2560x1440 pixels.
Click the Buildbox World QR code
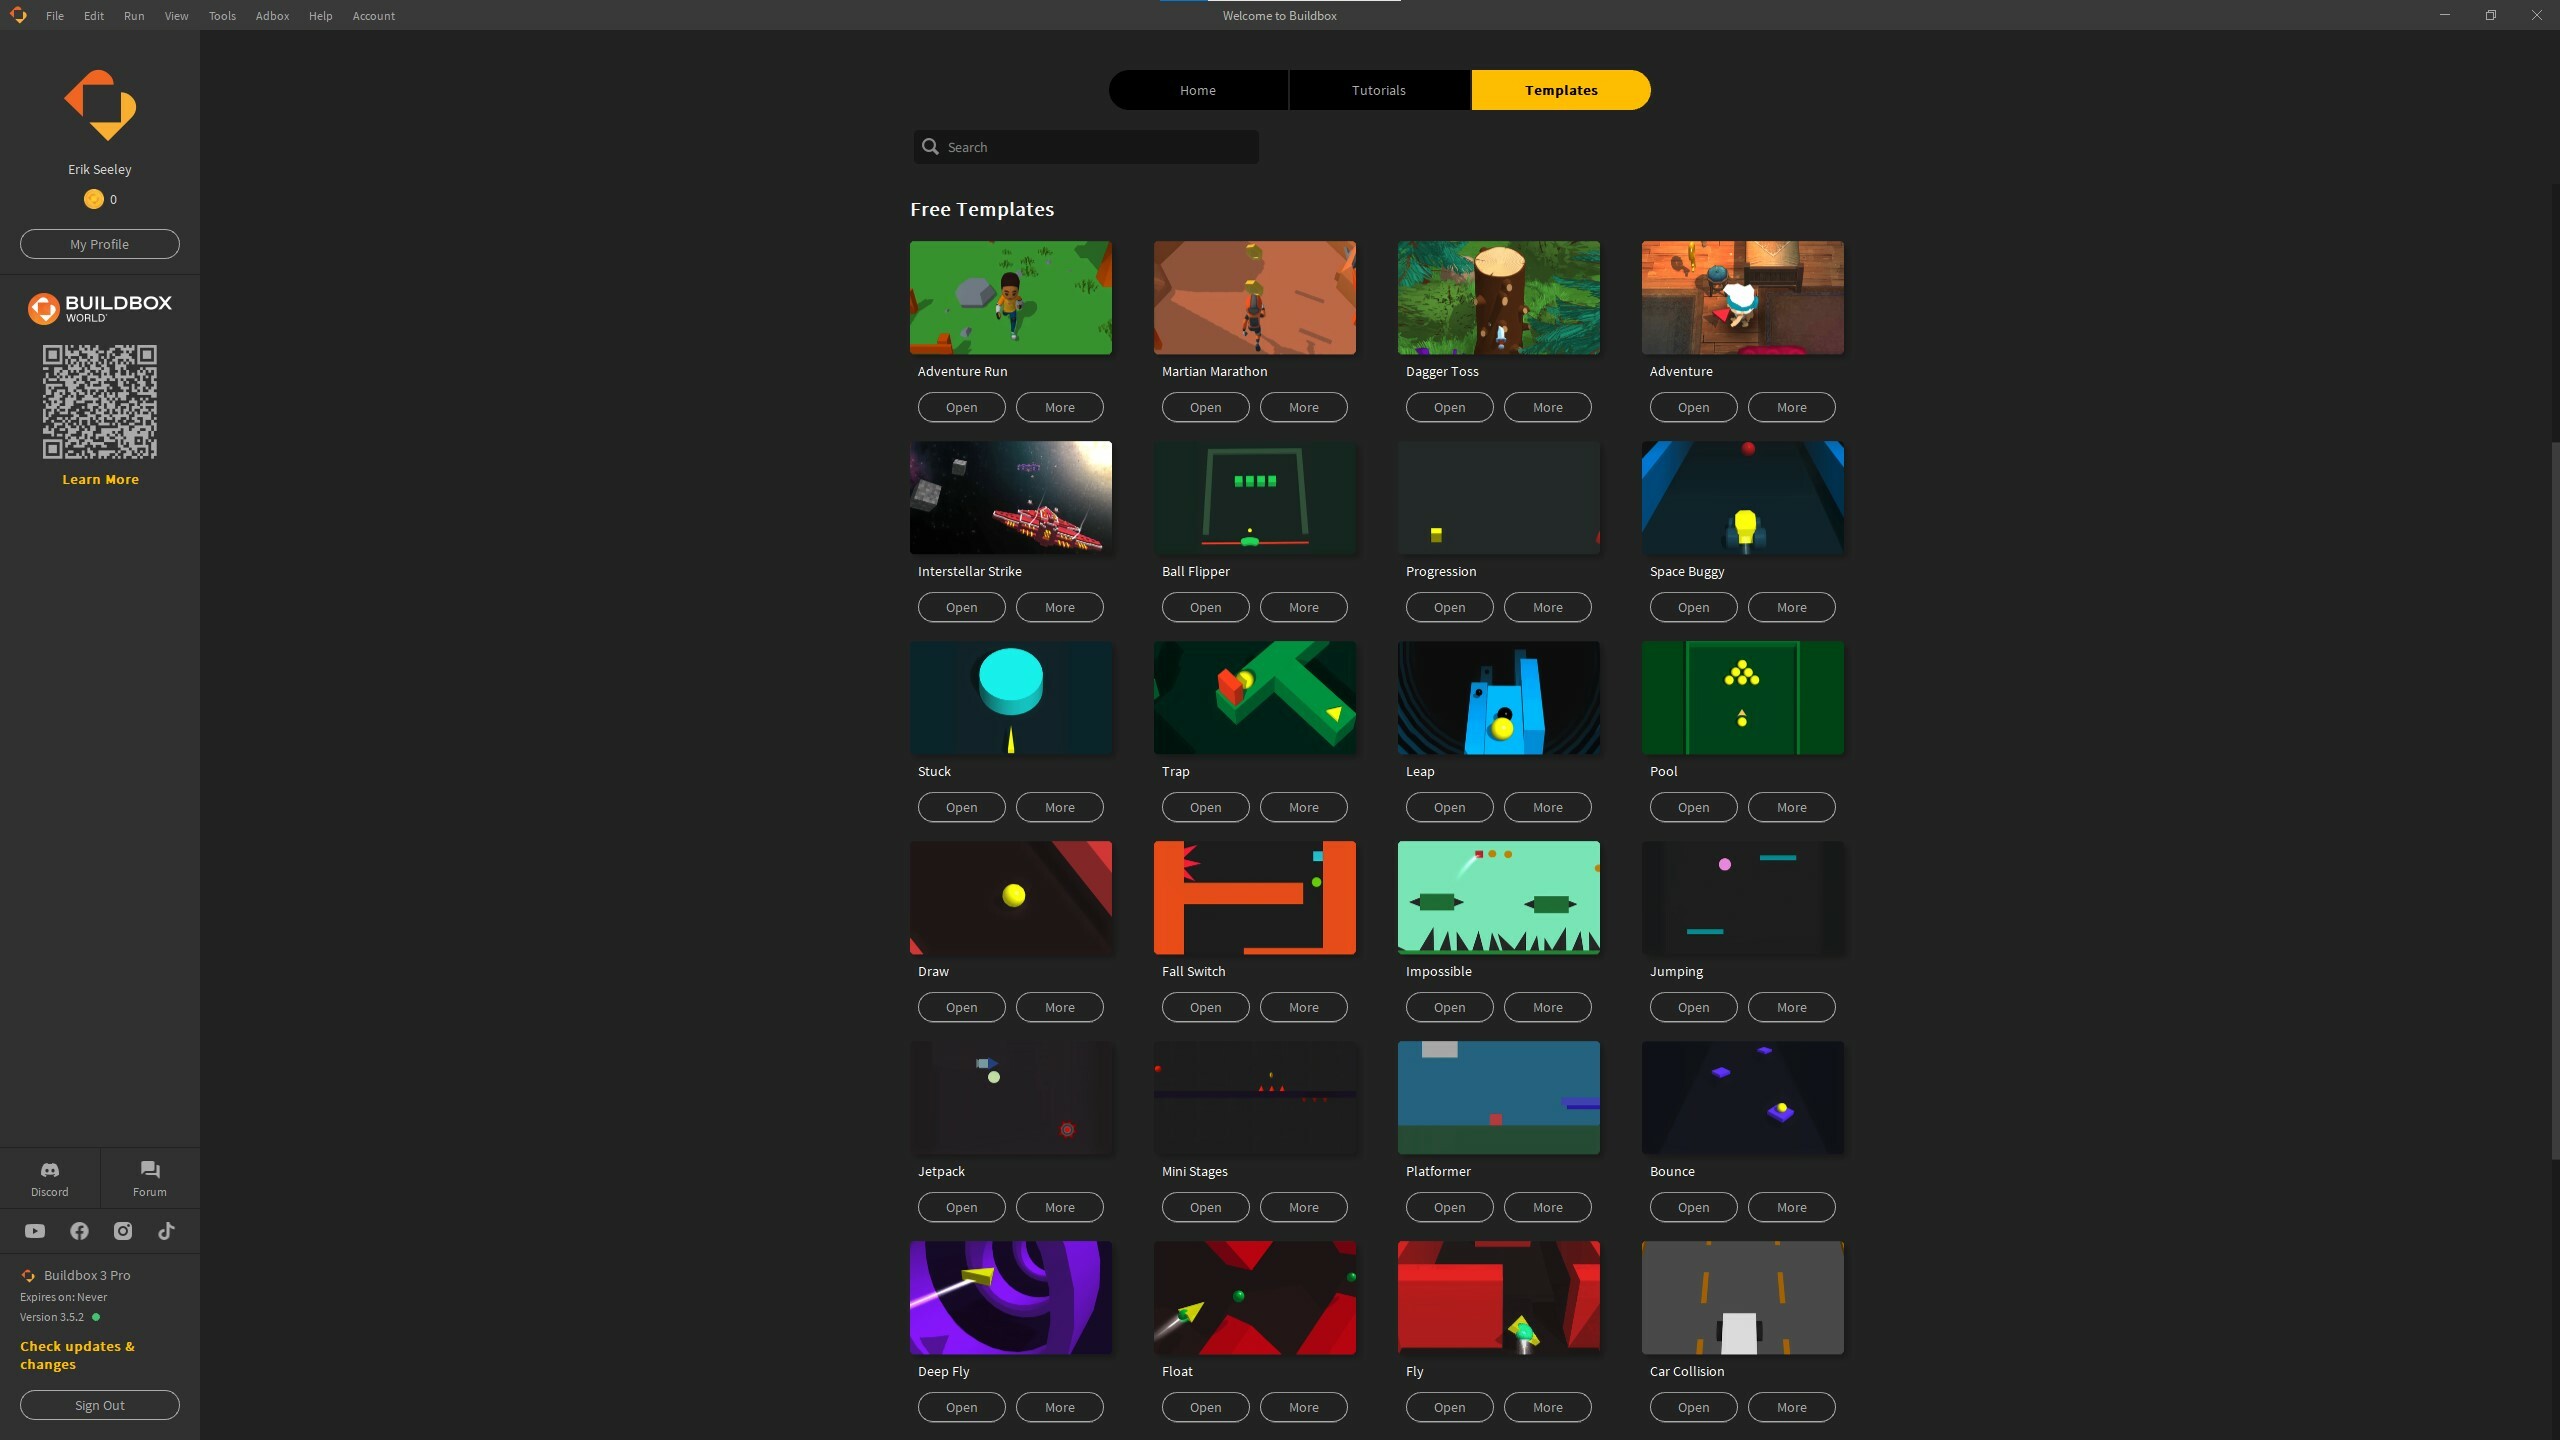[100, 401]
